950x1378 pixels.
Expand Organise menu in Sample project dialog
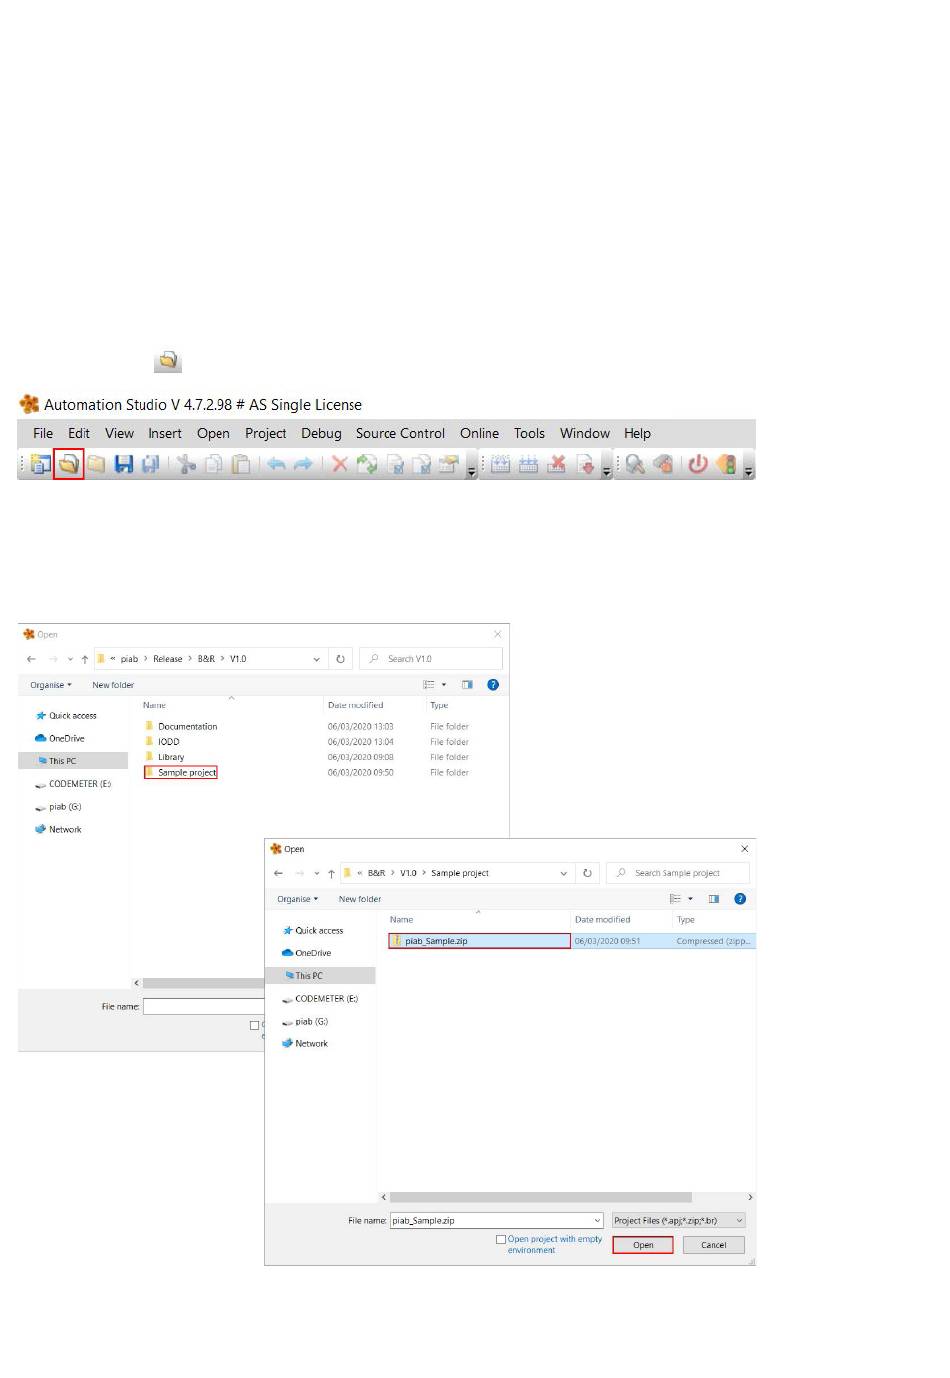[x=298, y=899]
